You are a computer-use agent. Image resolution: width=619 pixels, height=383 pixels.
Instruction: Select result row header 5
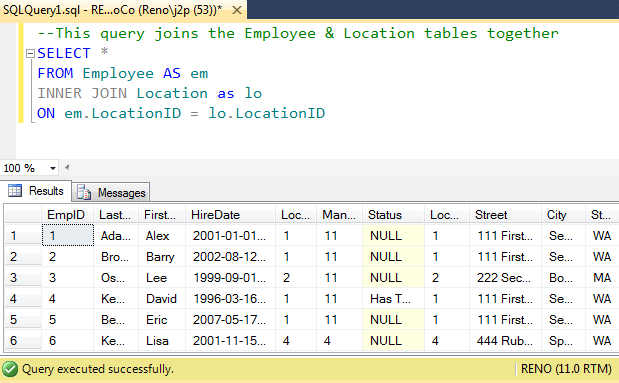[23, 319]
